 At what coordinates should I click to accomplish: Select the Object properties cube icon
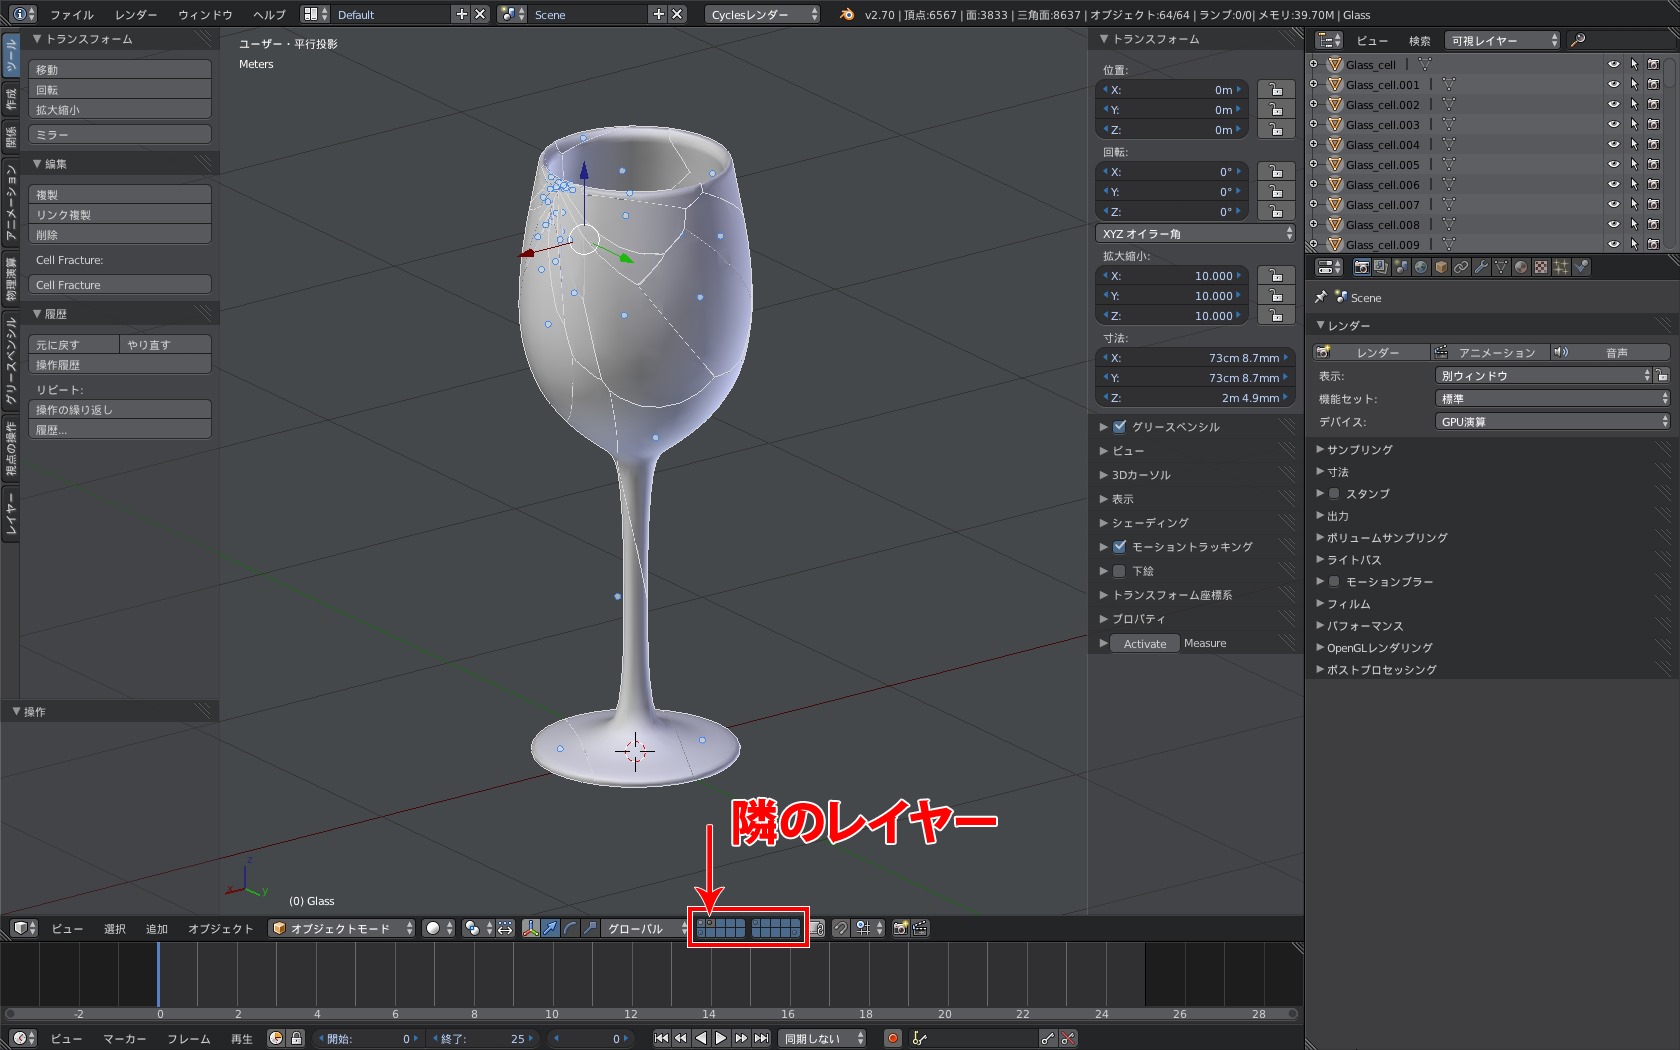[x=1441, y=267]
